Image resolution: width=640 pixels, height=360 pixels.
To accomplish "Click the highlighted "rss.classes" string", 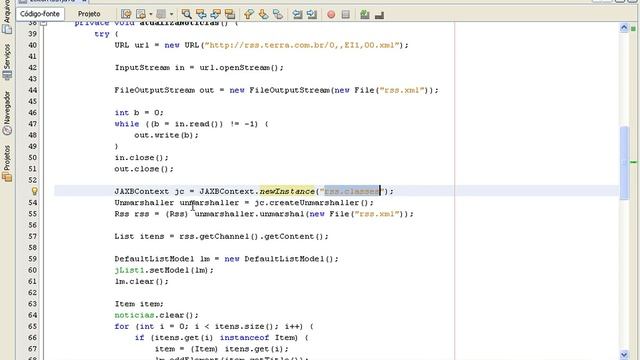I will coord(351,191).
